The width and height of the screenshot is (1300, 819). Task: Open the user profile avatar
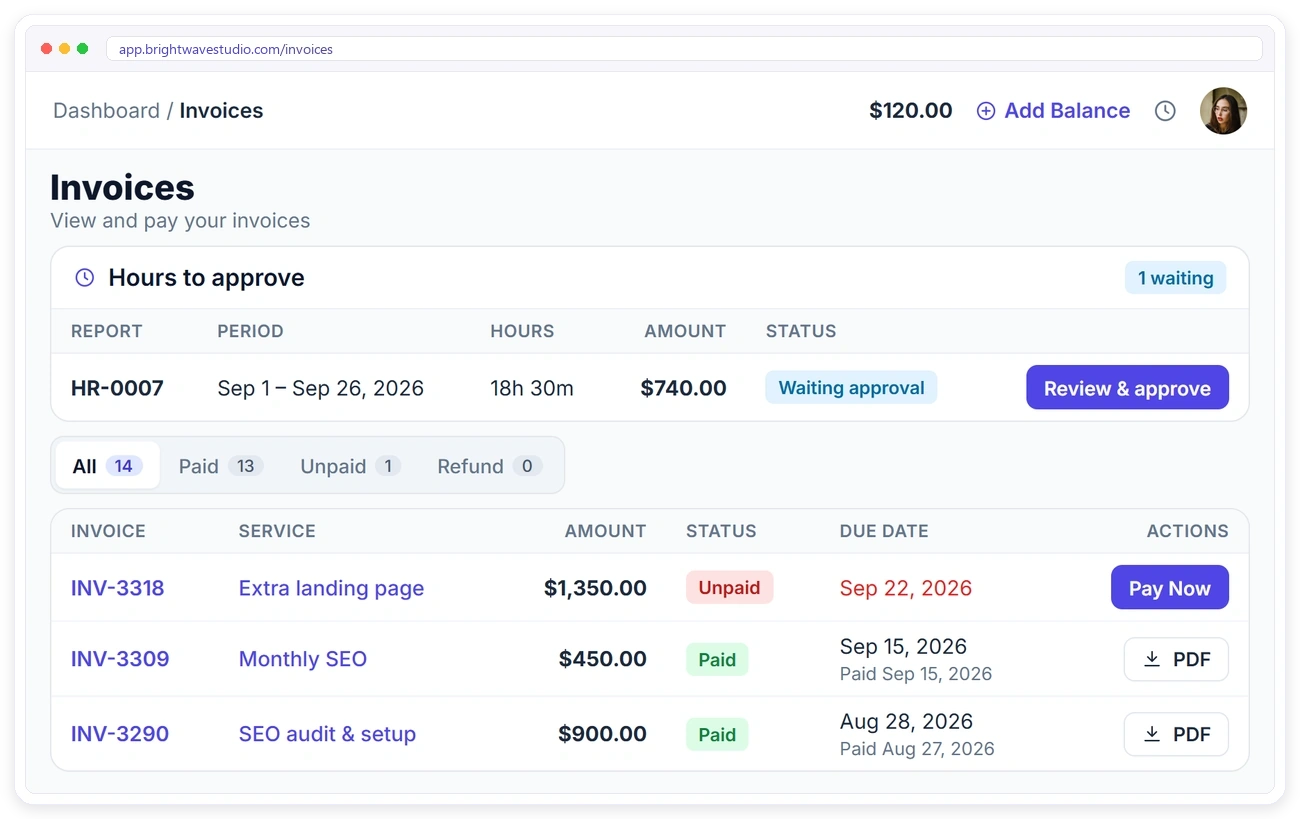coord(1223,111)
